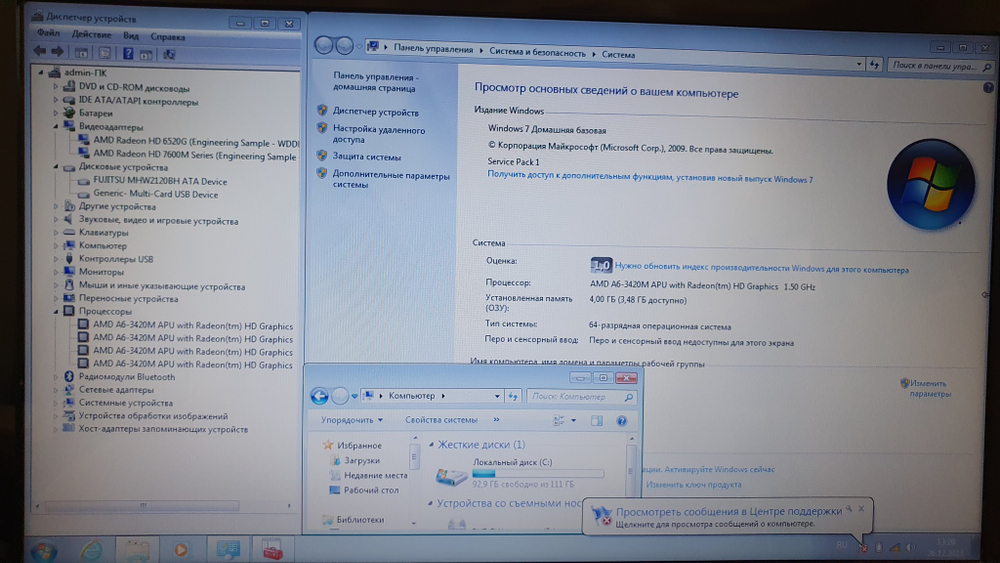Click the search box in Computer window
This screenshot has width=1000, height=563.
(581, 397)
